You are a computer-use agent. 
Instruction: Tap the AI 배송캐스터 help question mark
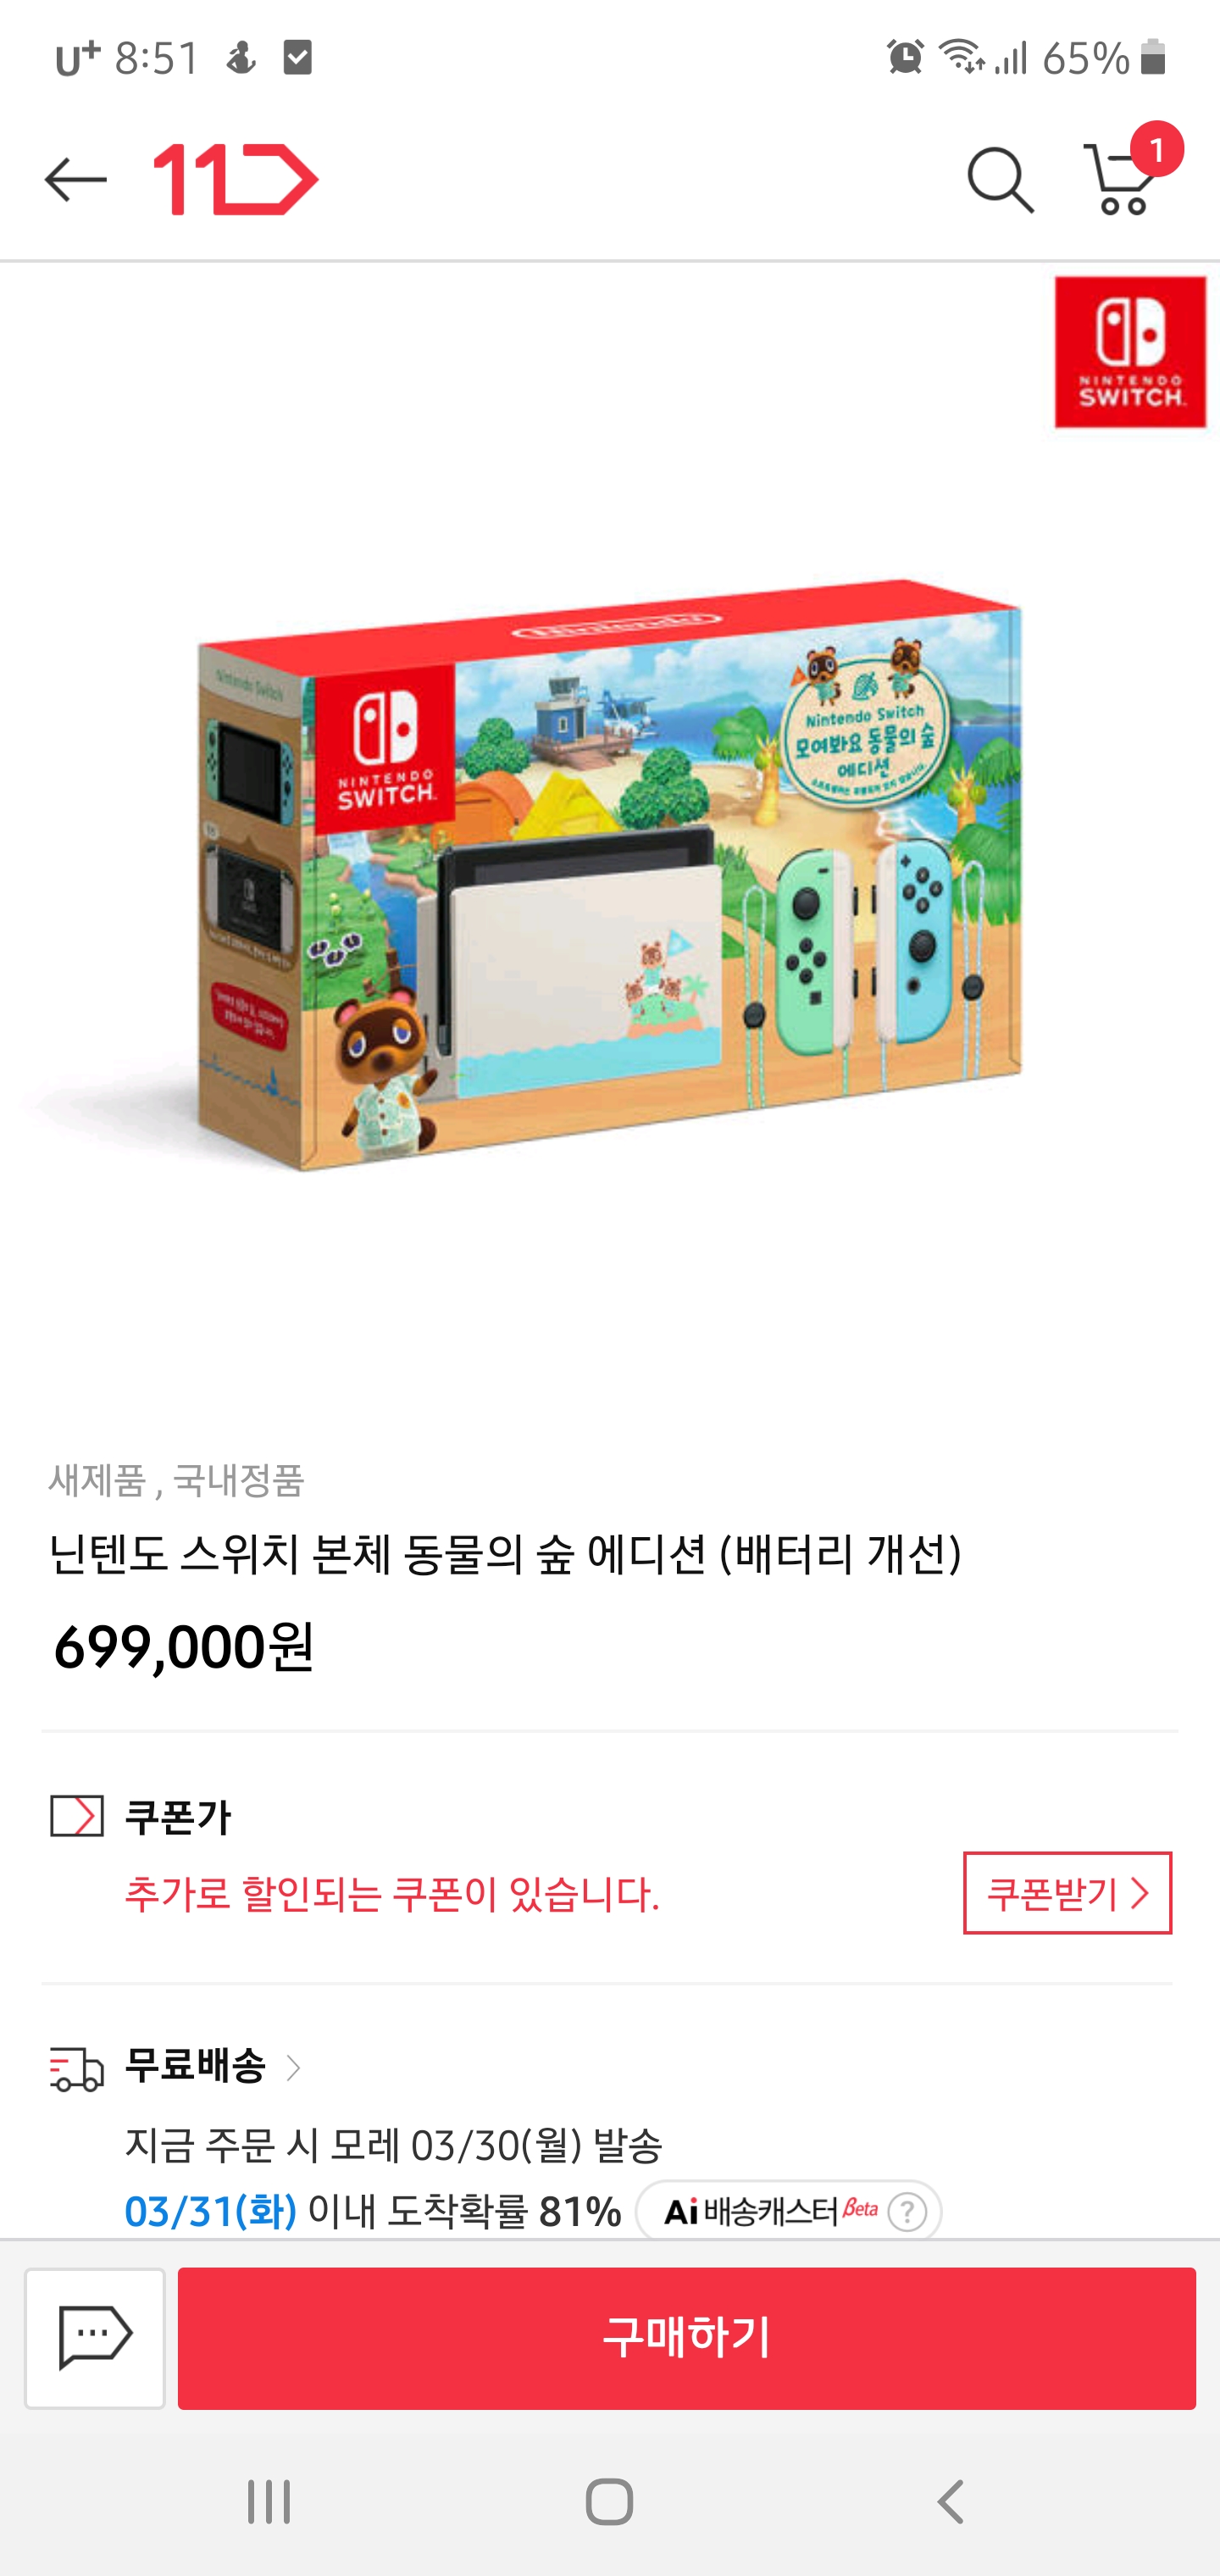coord(907,2211)
